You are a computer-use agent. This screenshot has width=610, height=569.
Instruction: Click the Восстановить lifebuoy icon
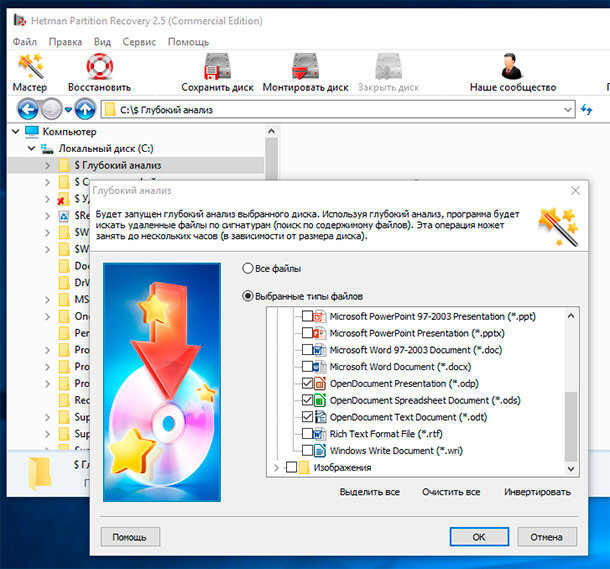pos(100,66)
